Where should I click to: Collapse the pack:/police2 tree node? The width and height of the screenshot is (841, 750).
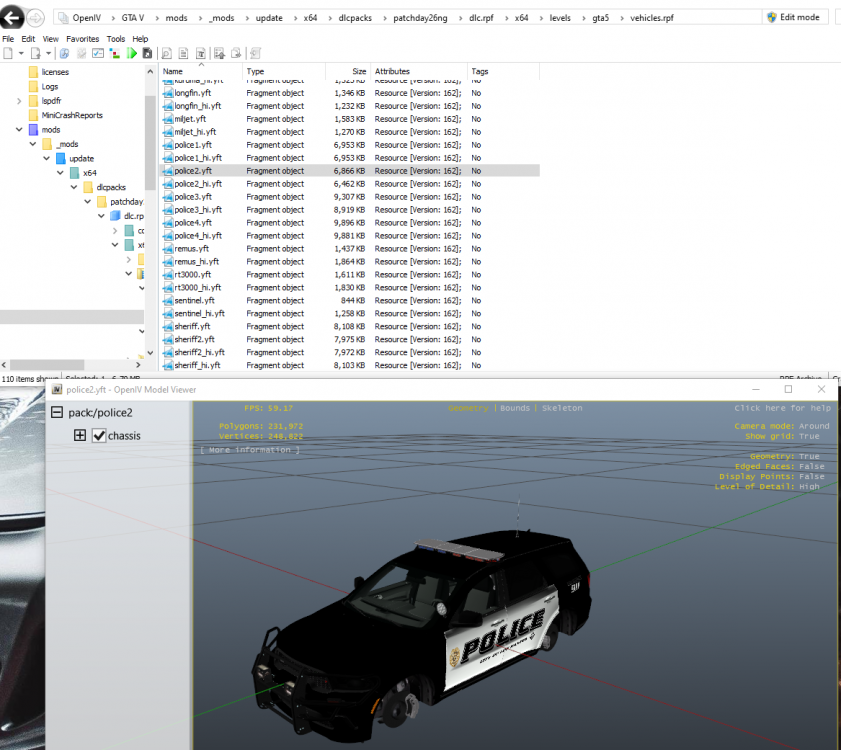click(58, 412)
